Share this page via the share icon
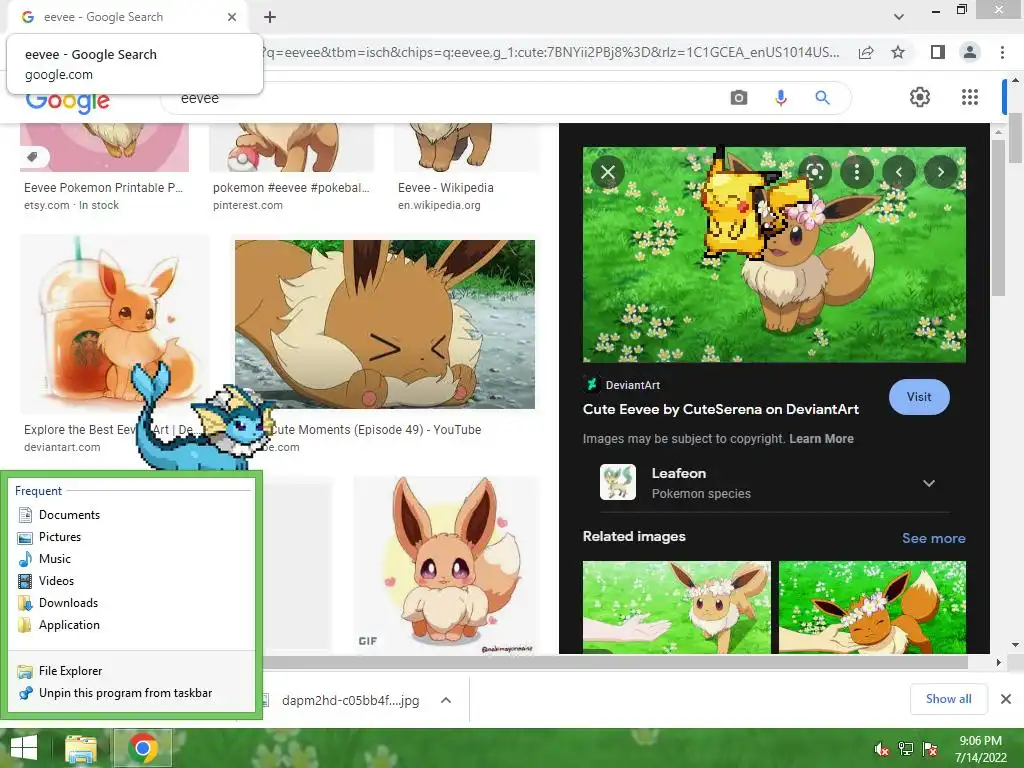Screen dimensions: 1024x768 tap(866, 52)
